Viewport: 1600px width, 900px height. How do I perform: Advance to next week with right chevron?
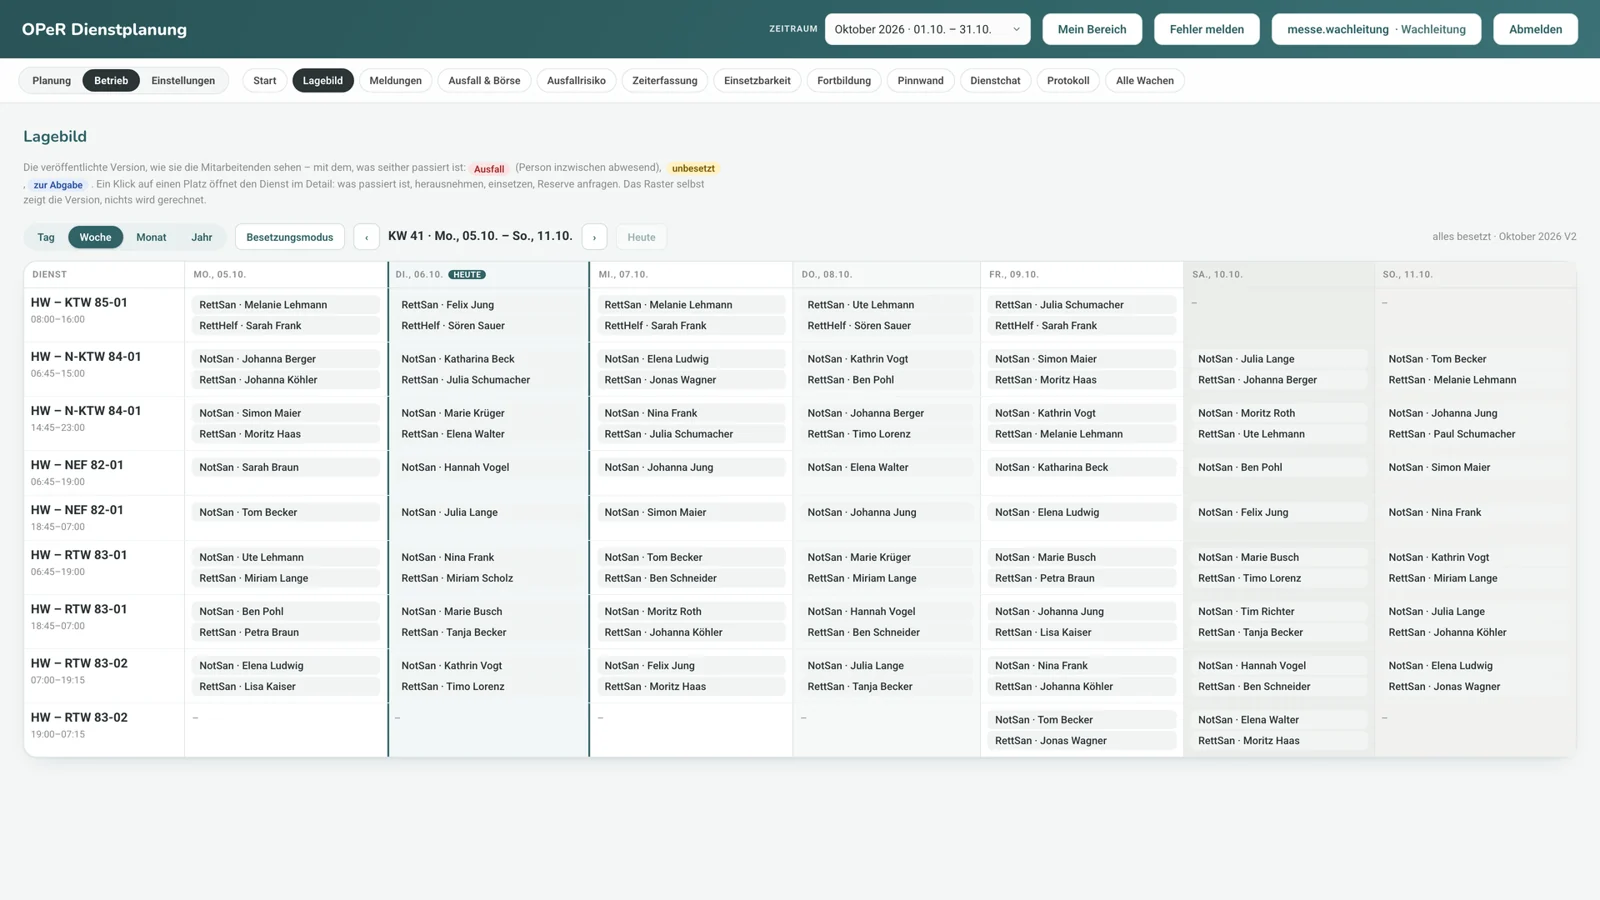coord(594,237)
